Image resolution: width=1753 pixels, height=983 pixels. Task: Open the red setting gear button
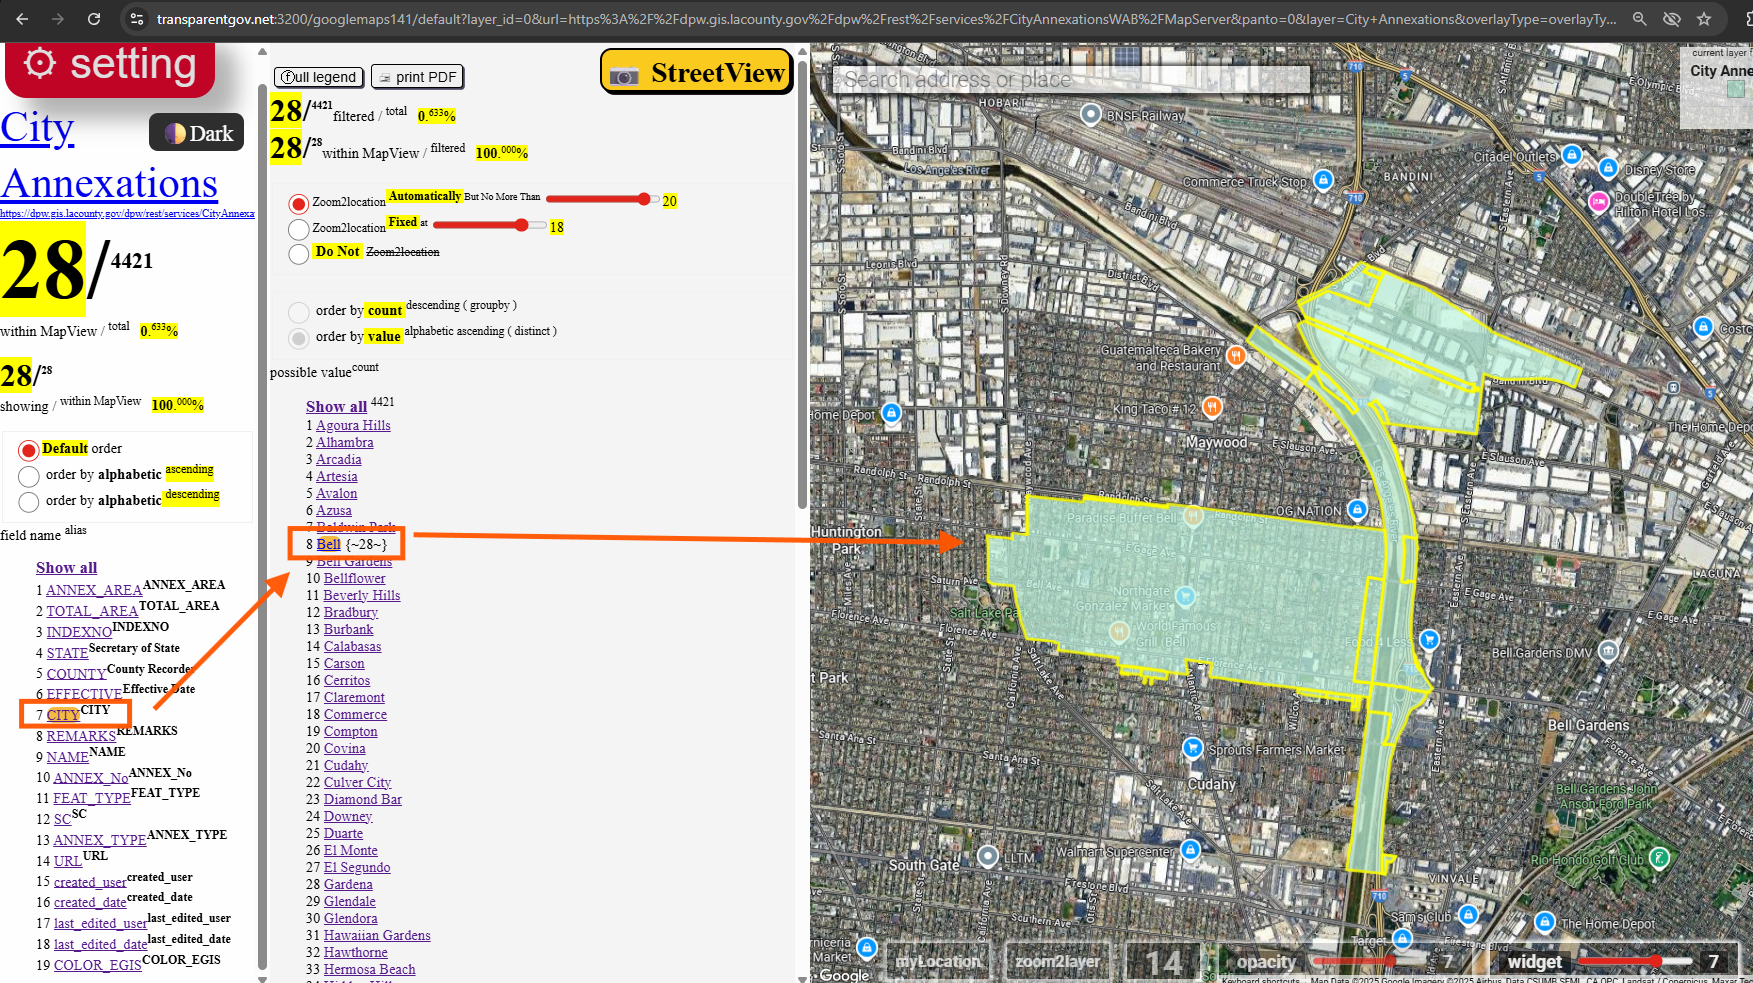pyautogui.click(x=110, y=66)
